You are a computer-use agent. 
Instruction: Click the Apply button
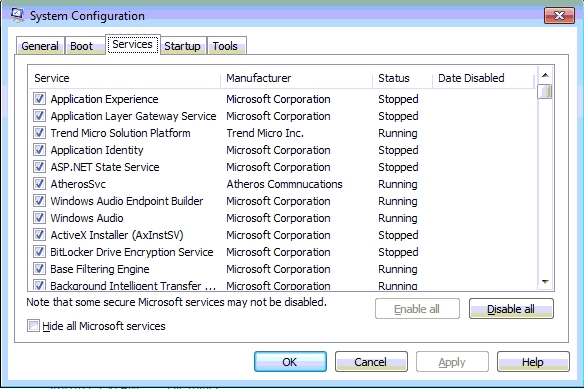coord(452,362)
